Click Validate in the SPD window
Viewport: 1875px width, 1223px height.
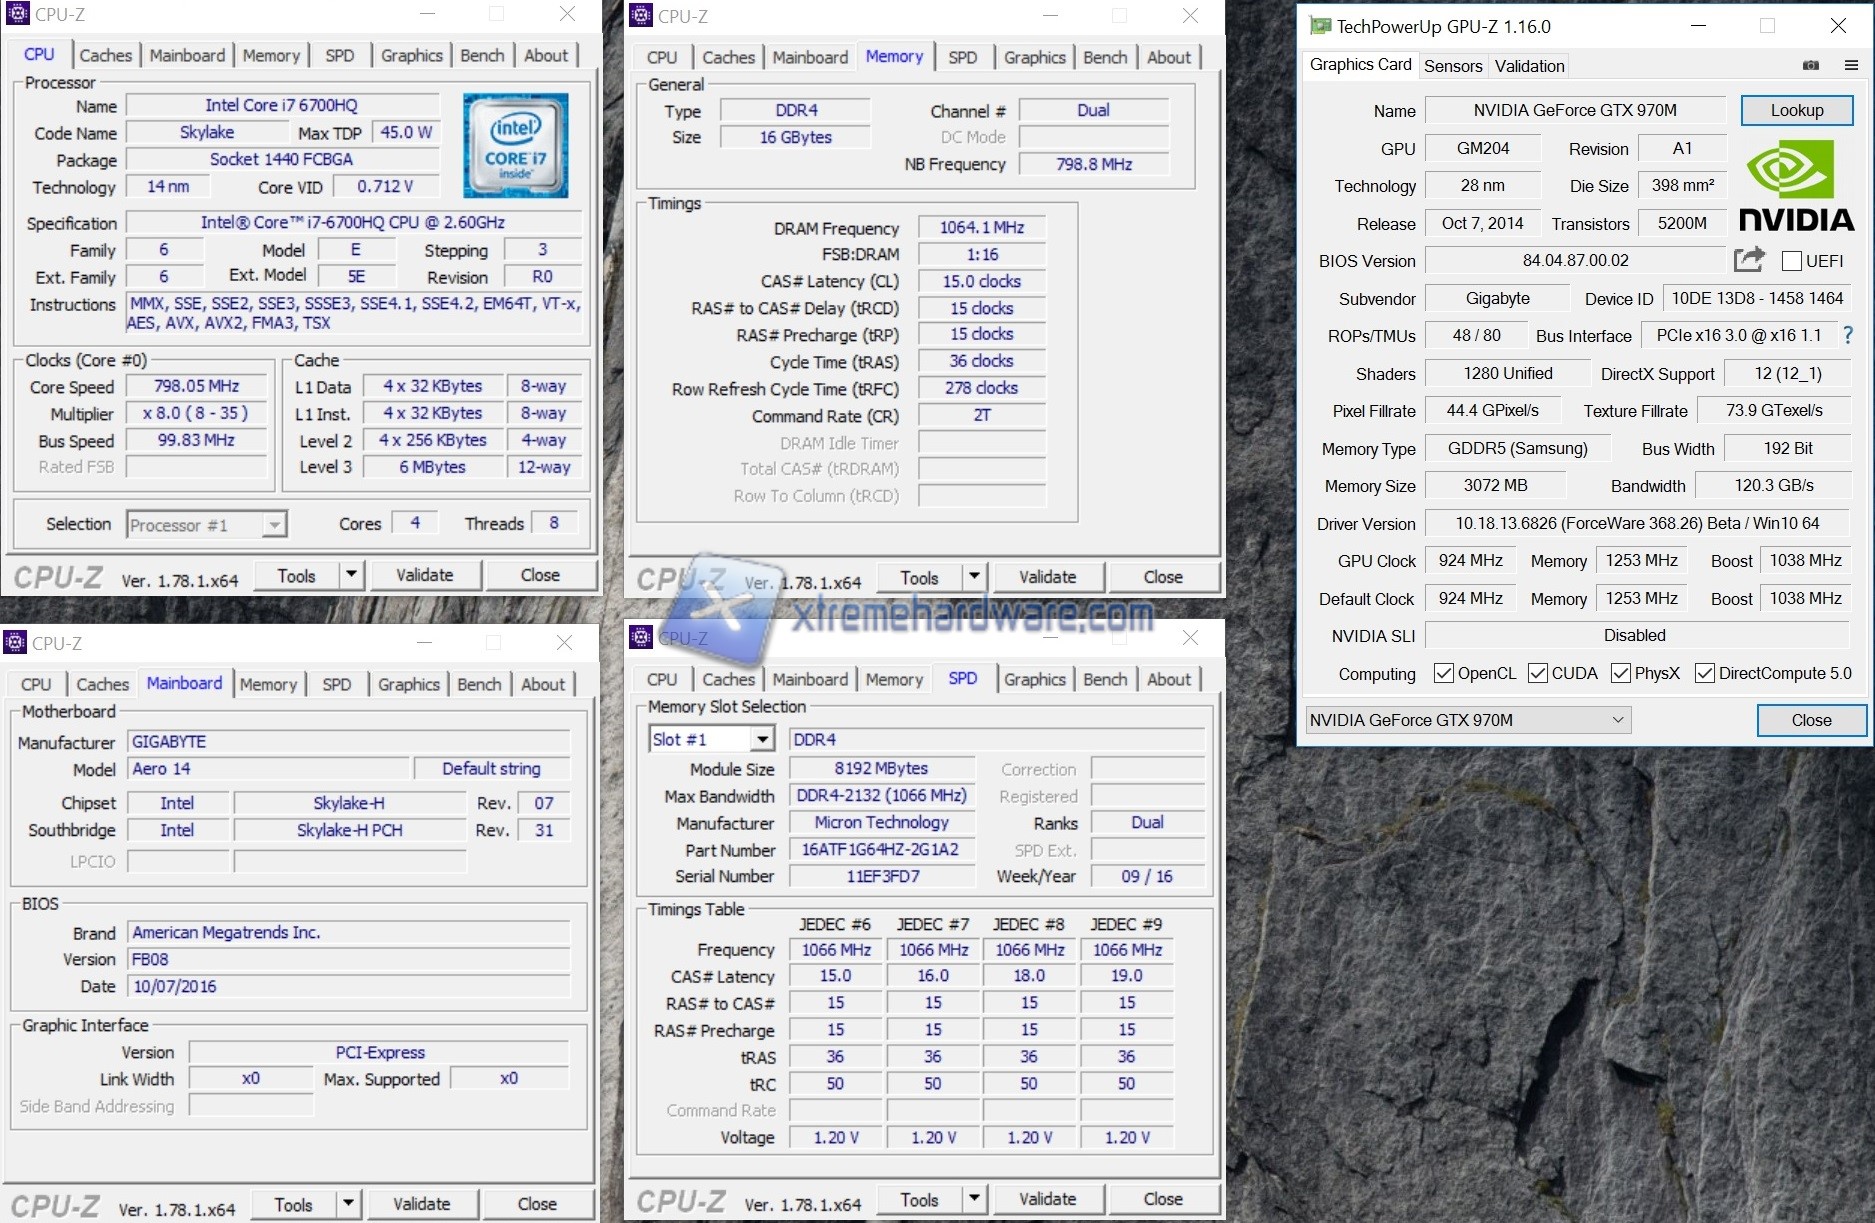[1047, 1199]
